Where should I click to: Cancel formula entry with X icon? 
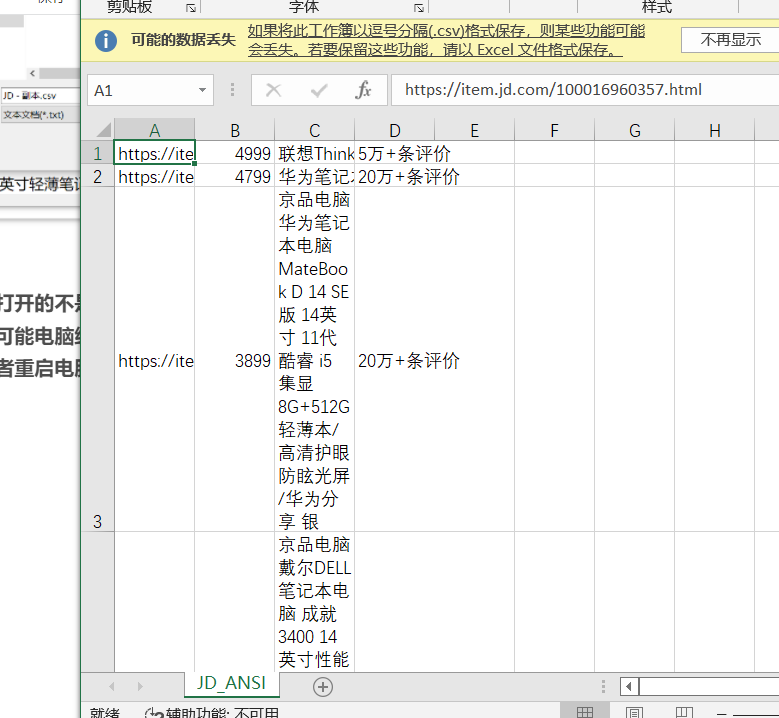273,90
